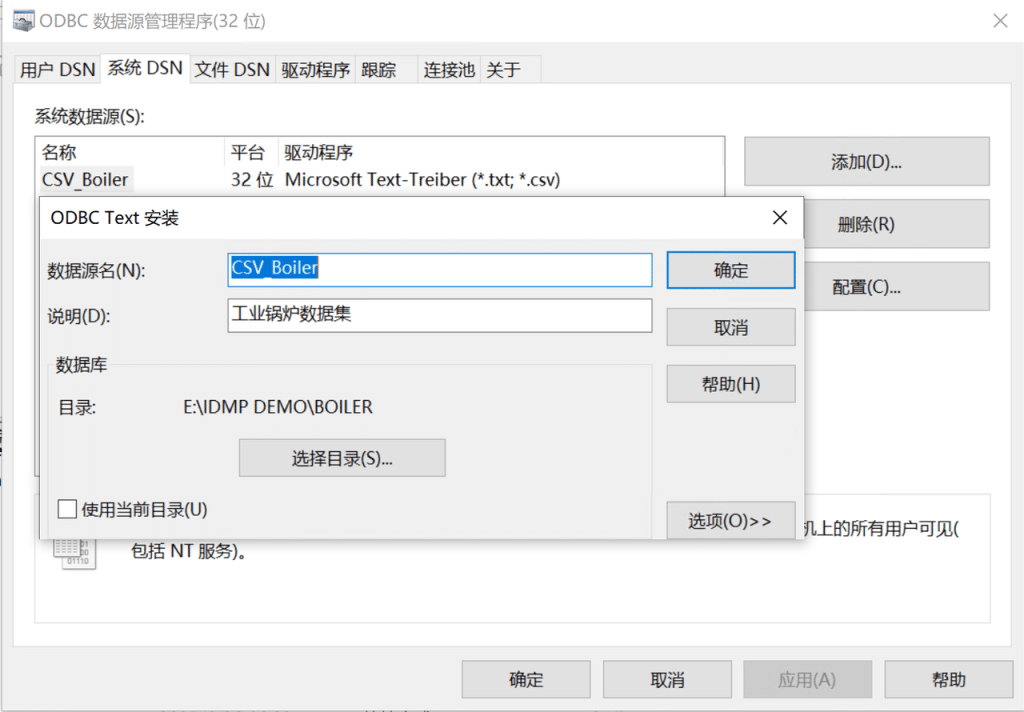Confirm the ODBC Text setup with 确定
The image size is (1024, 712).
[730, 269]
